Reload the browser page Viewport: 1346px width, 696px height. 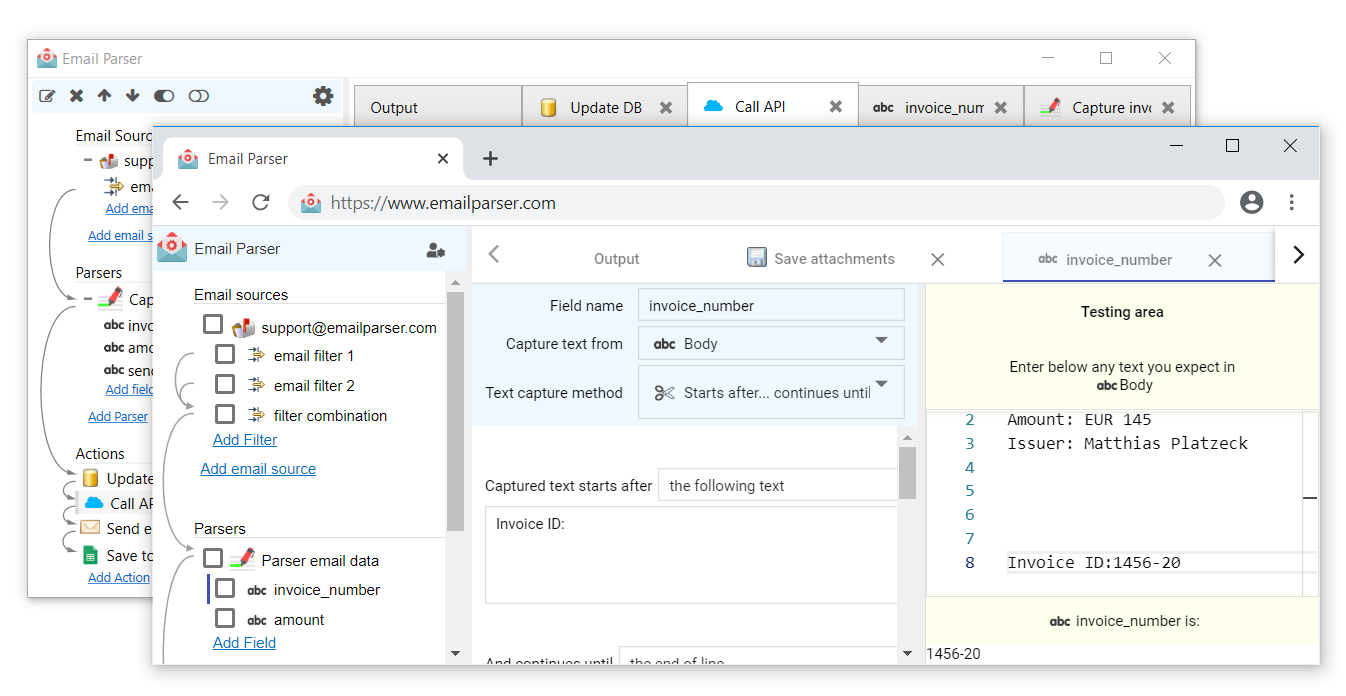point(261,203)
